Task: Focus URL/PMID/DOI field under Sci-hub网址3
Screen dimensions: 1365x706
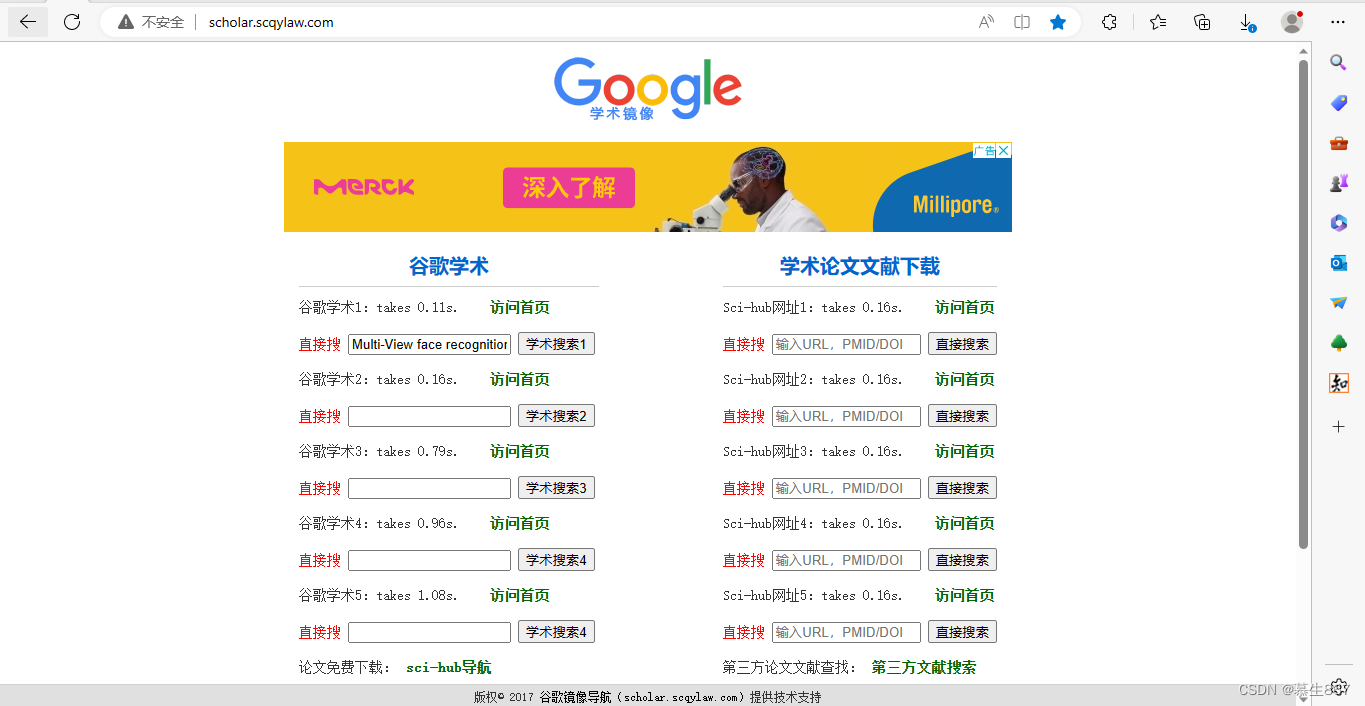Action: point(846,488)
